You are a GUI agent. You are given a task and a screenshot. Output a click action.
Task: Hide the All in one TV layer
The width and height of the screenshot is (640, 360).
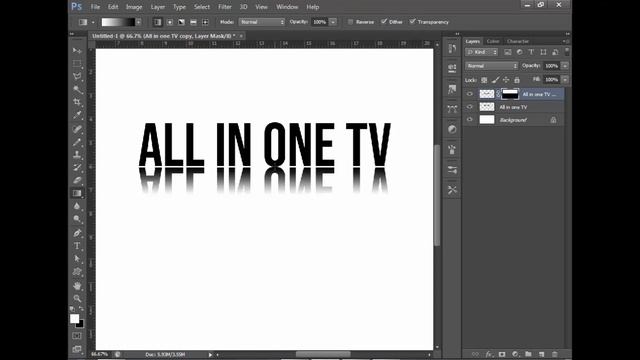[469, 107]
